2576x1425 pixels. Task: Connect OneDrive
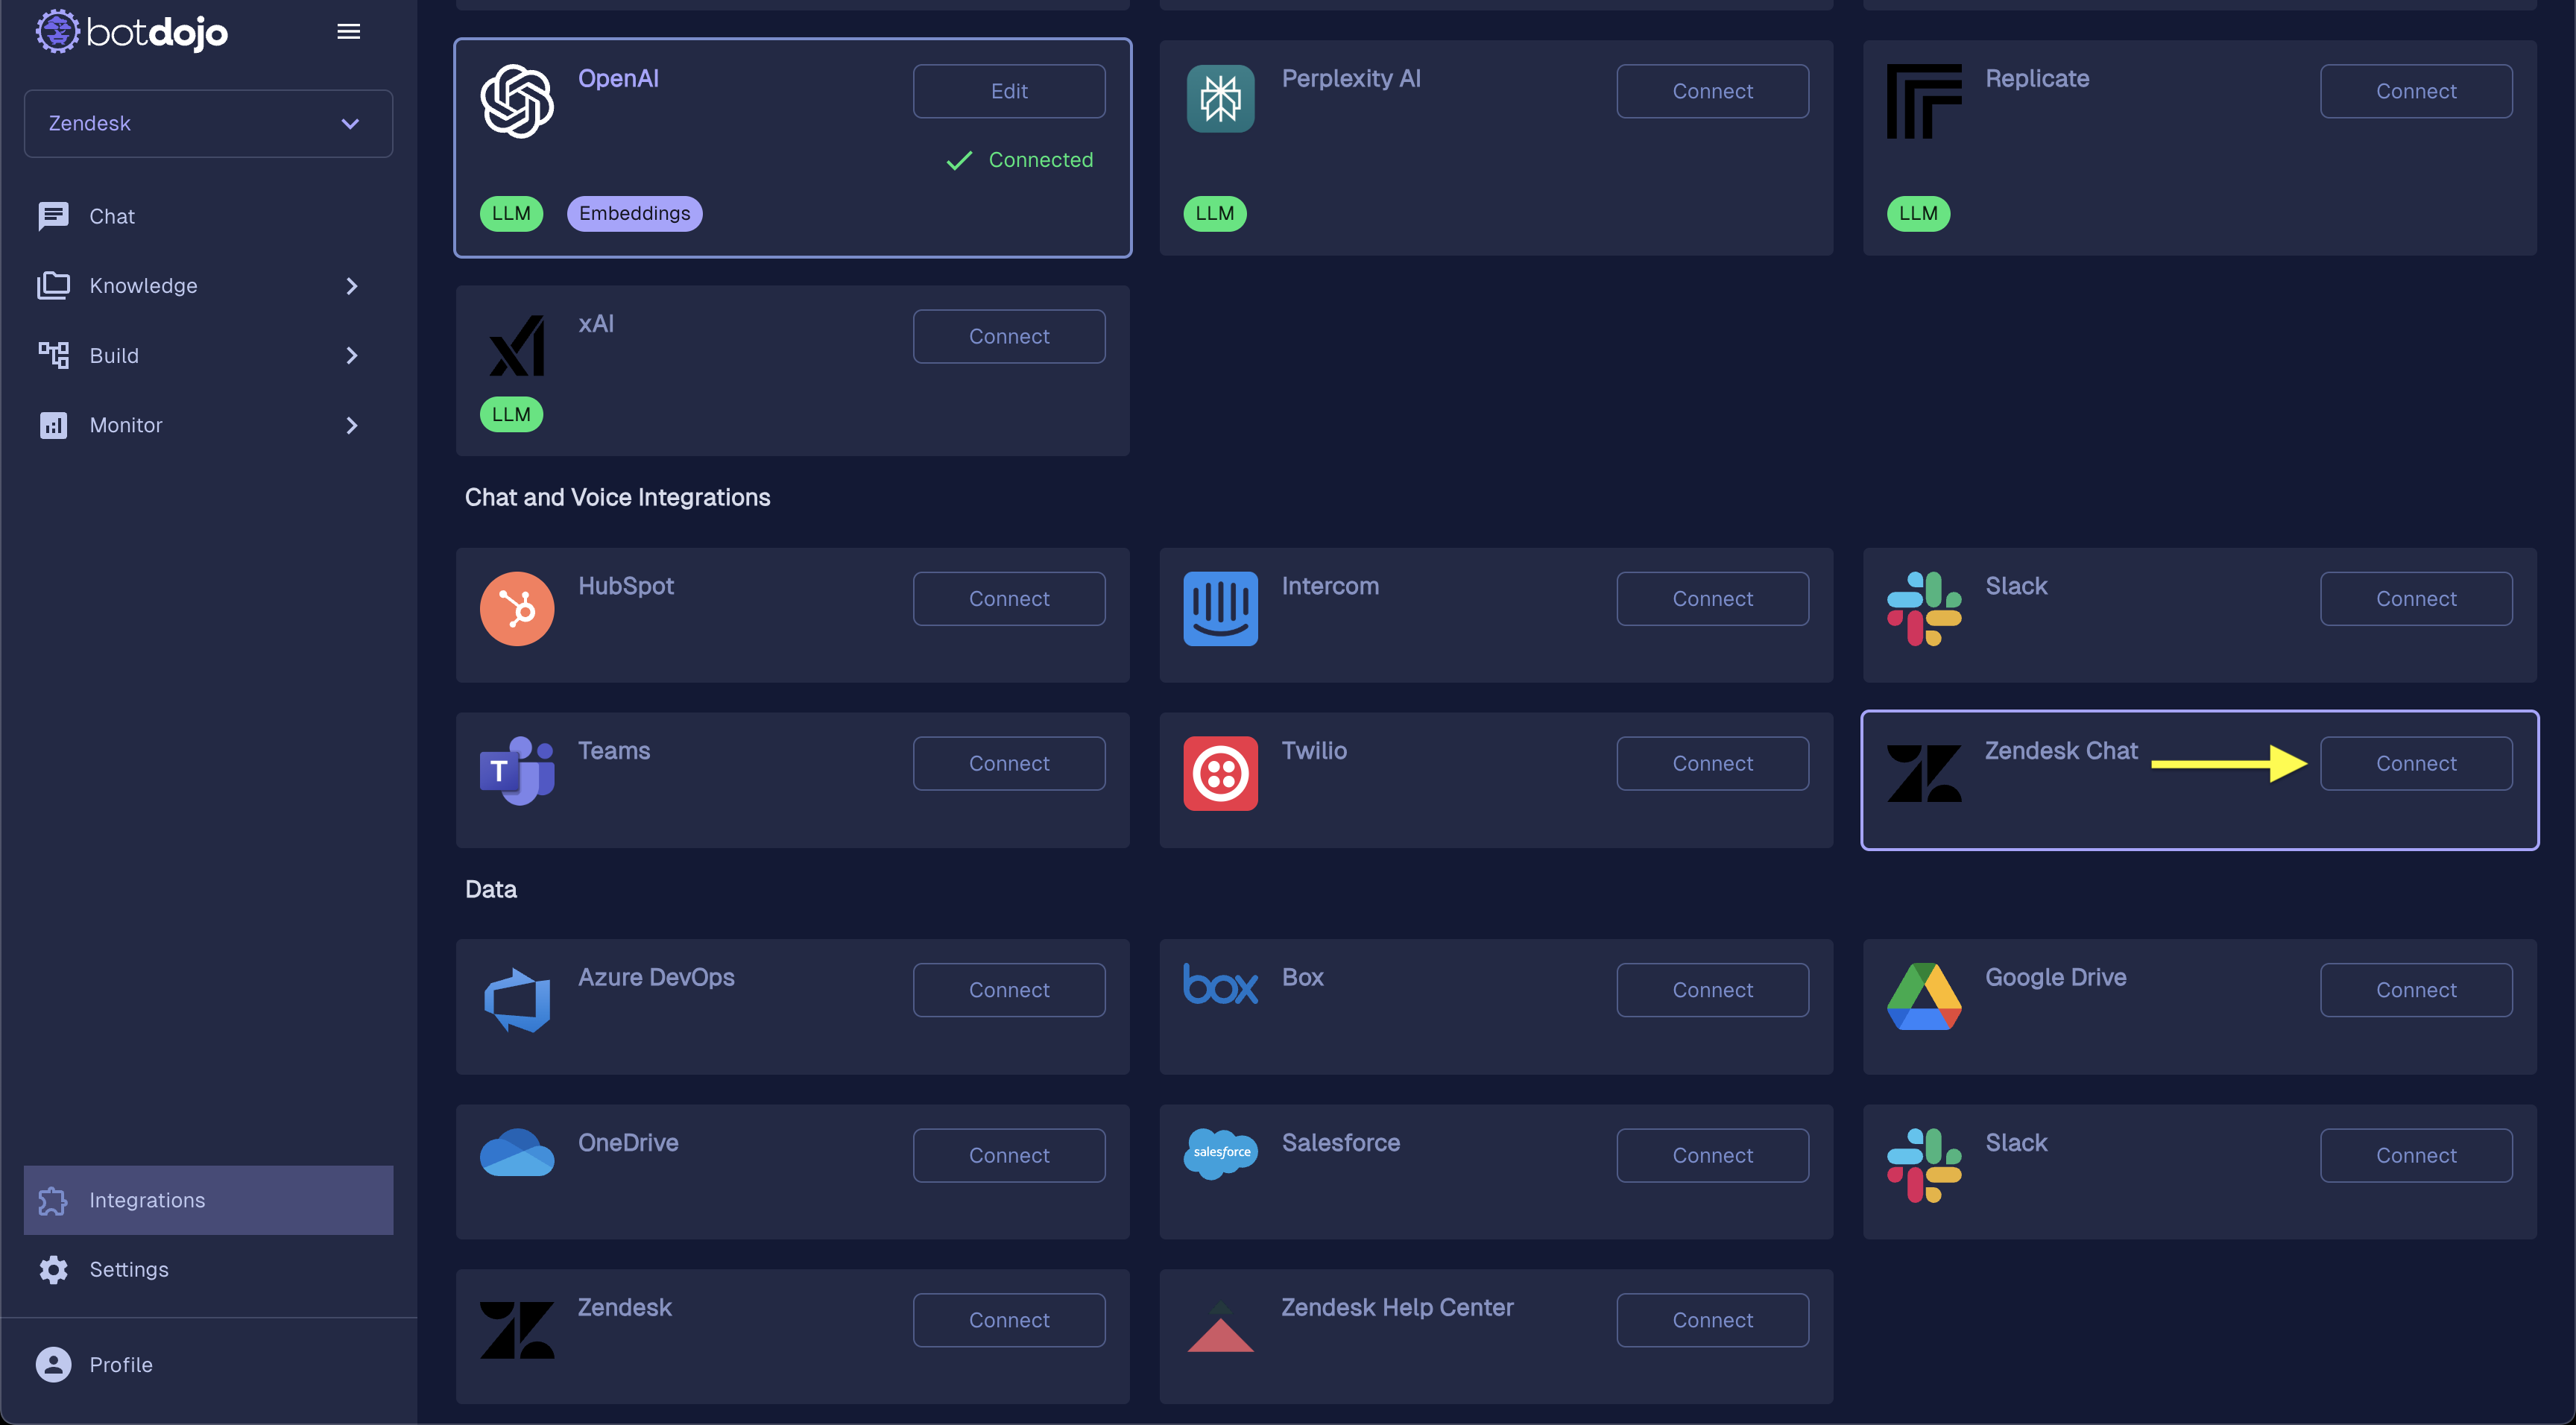pos(1009,1155)
